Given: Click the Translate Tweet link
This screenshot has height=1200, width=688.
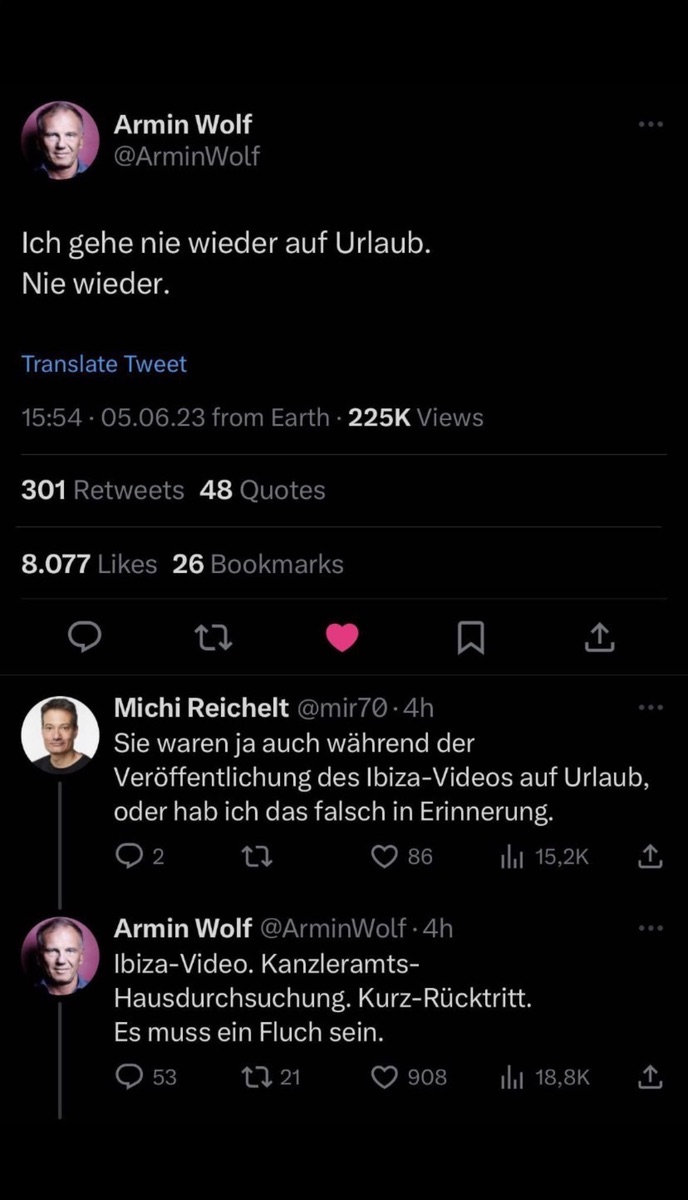Looking at the screenshot, I should tap(104, 364).
